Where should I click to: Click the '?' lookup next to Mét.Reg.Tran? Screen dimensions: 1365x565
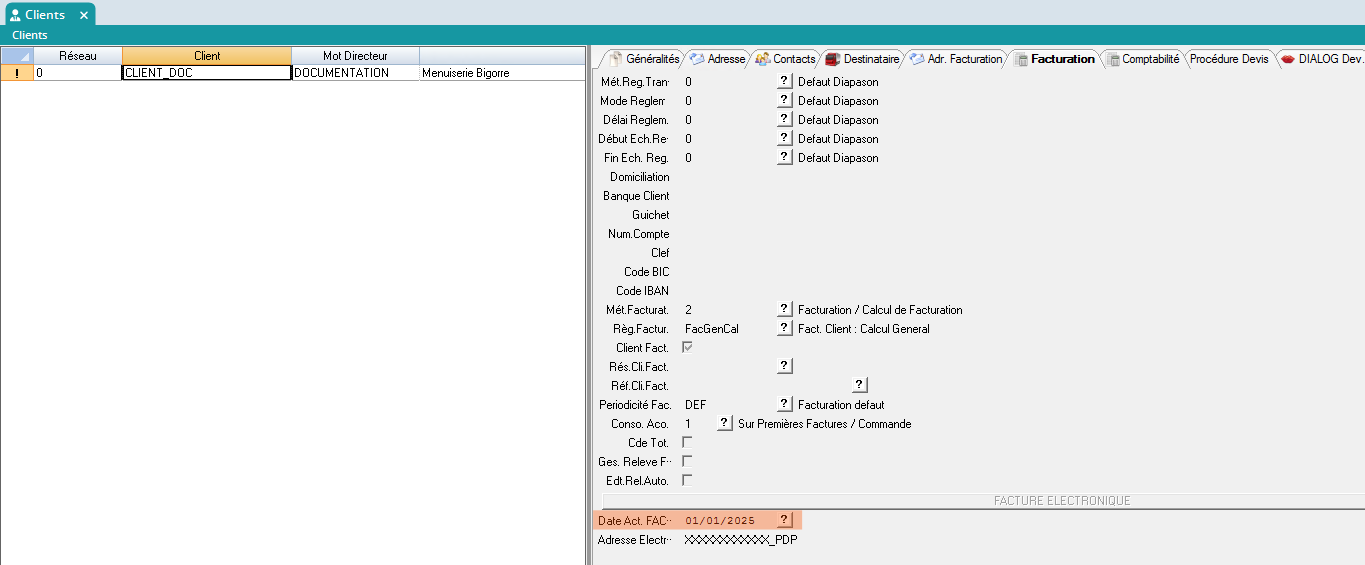point(785,82)
